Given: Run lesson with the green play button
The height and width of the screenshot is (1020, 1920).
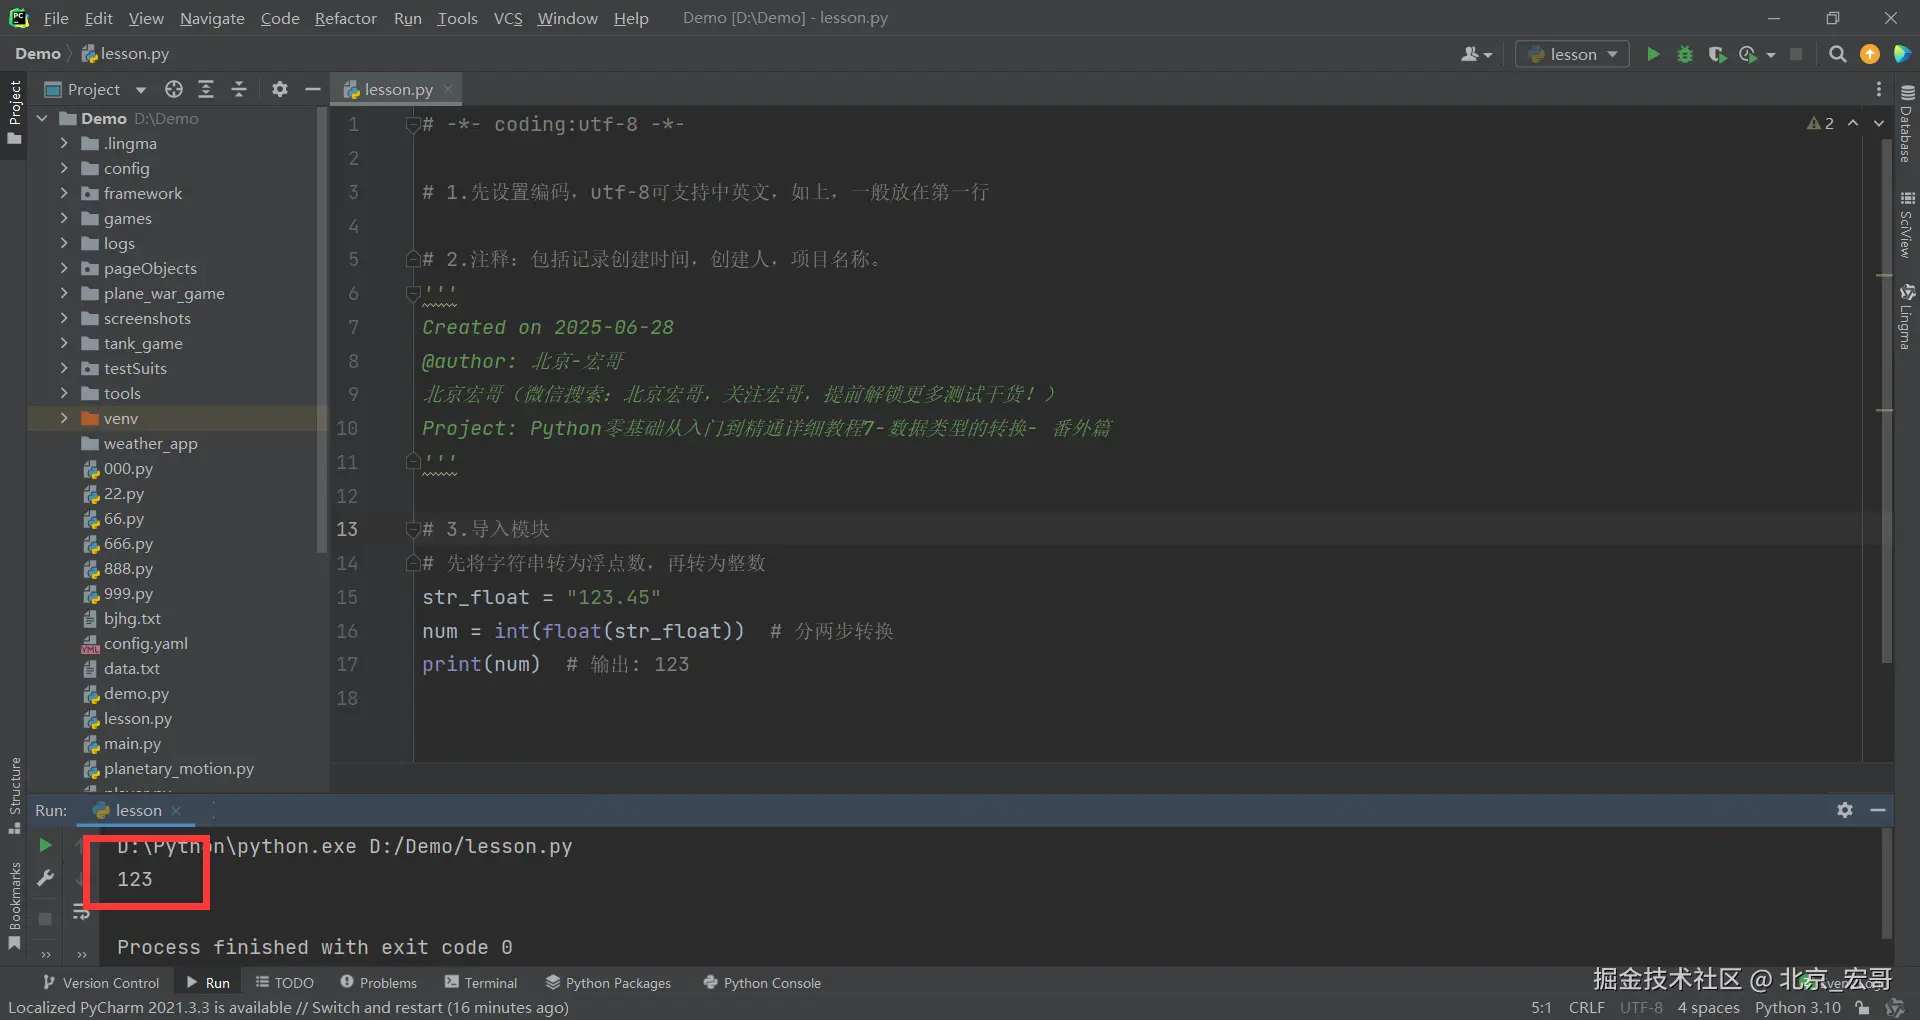Looking at the screenshot, I should click(x=1653, y=54).
